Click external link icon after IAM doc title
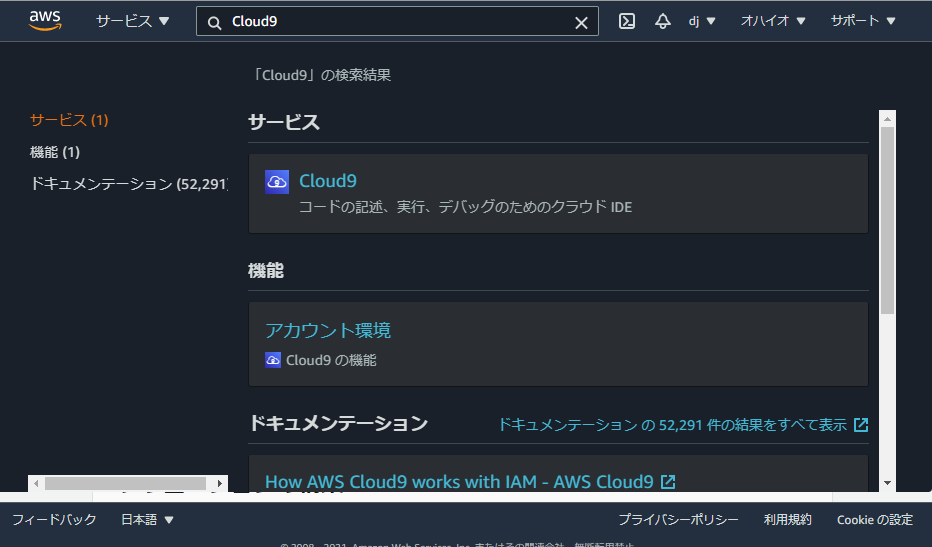This screenshot has height=547, width=932. click(668, 482)
